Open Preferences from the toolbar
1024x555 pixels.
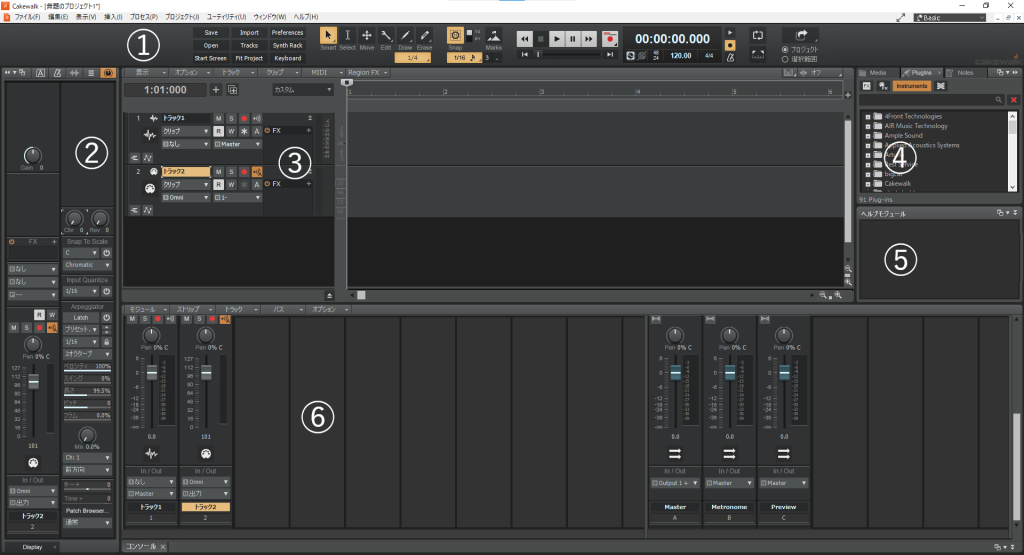tap(287, 33)
